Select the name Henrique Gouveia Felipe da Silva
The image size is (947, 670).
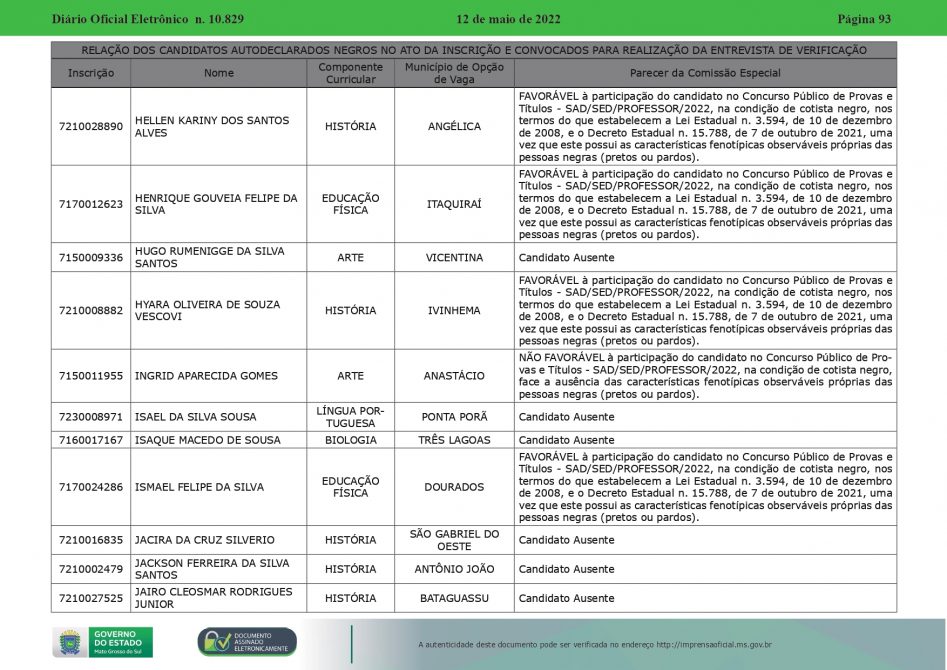tap(216, 204)
